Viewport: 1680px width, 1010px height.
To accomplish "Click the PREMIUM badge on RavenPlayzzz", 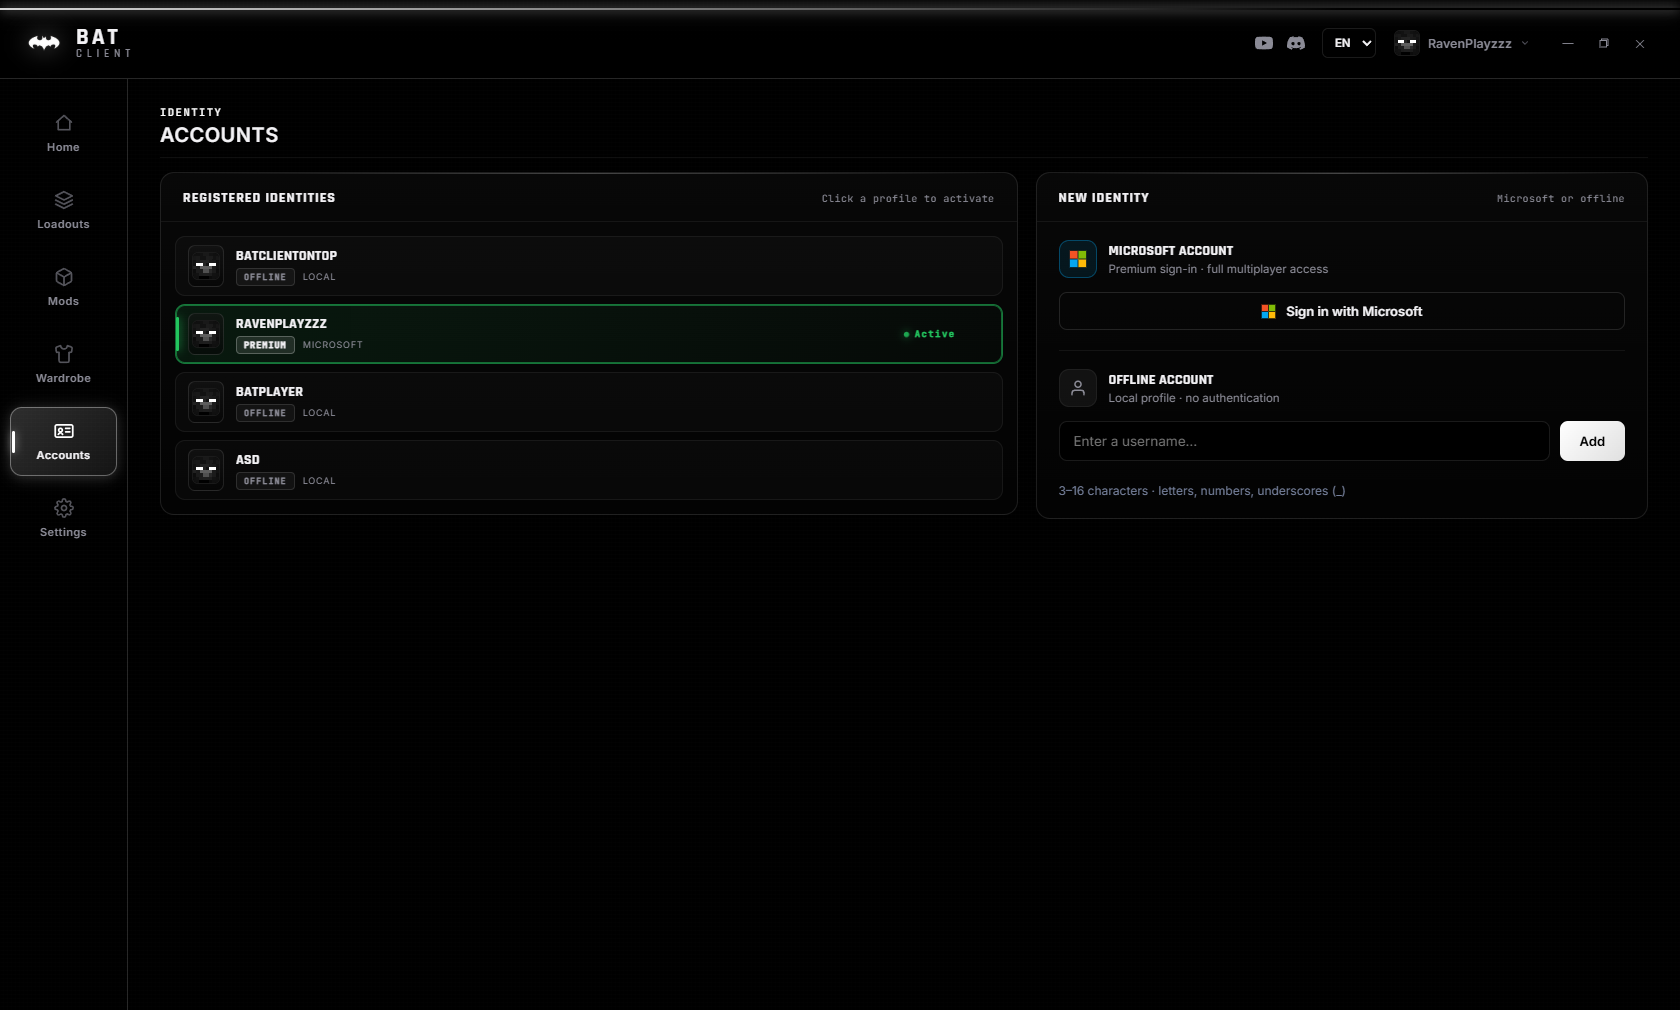I will pos(265,345).
